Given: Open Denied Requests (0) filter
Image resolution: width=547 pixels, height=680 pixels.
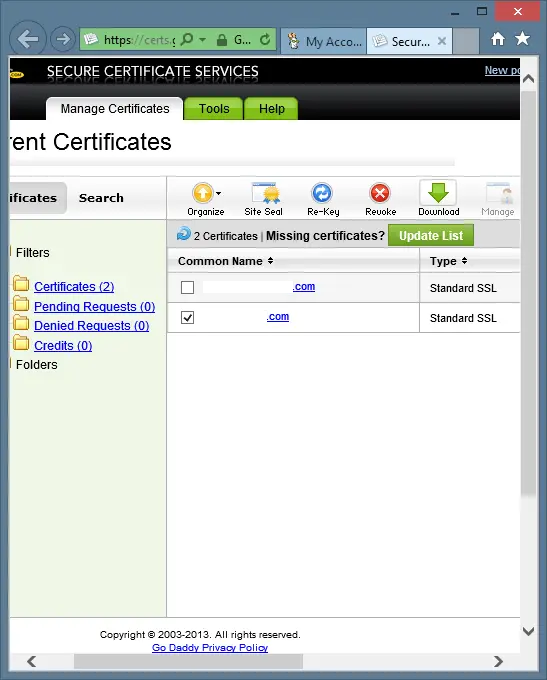Looking at the screenshot, I should pos(92,326).
